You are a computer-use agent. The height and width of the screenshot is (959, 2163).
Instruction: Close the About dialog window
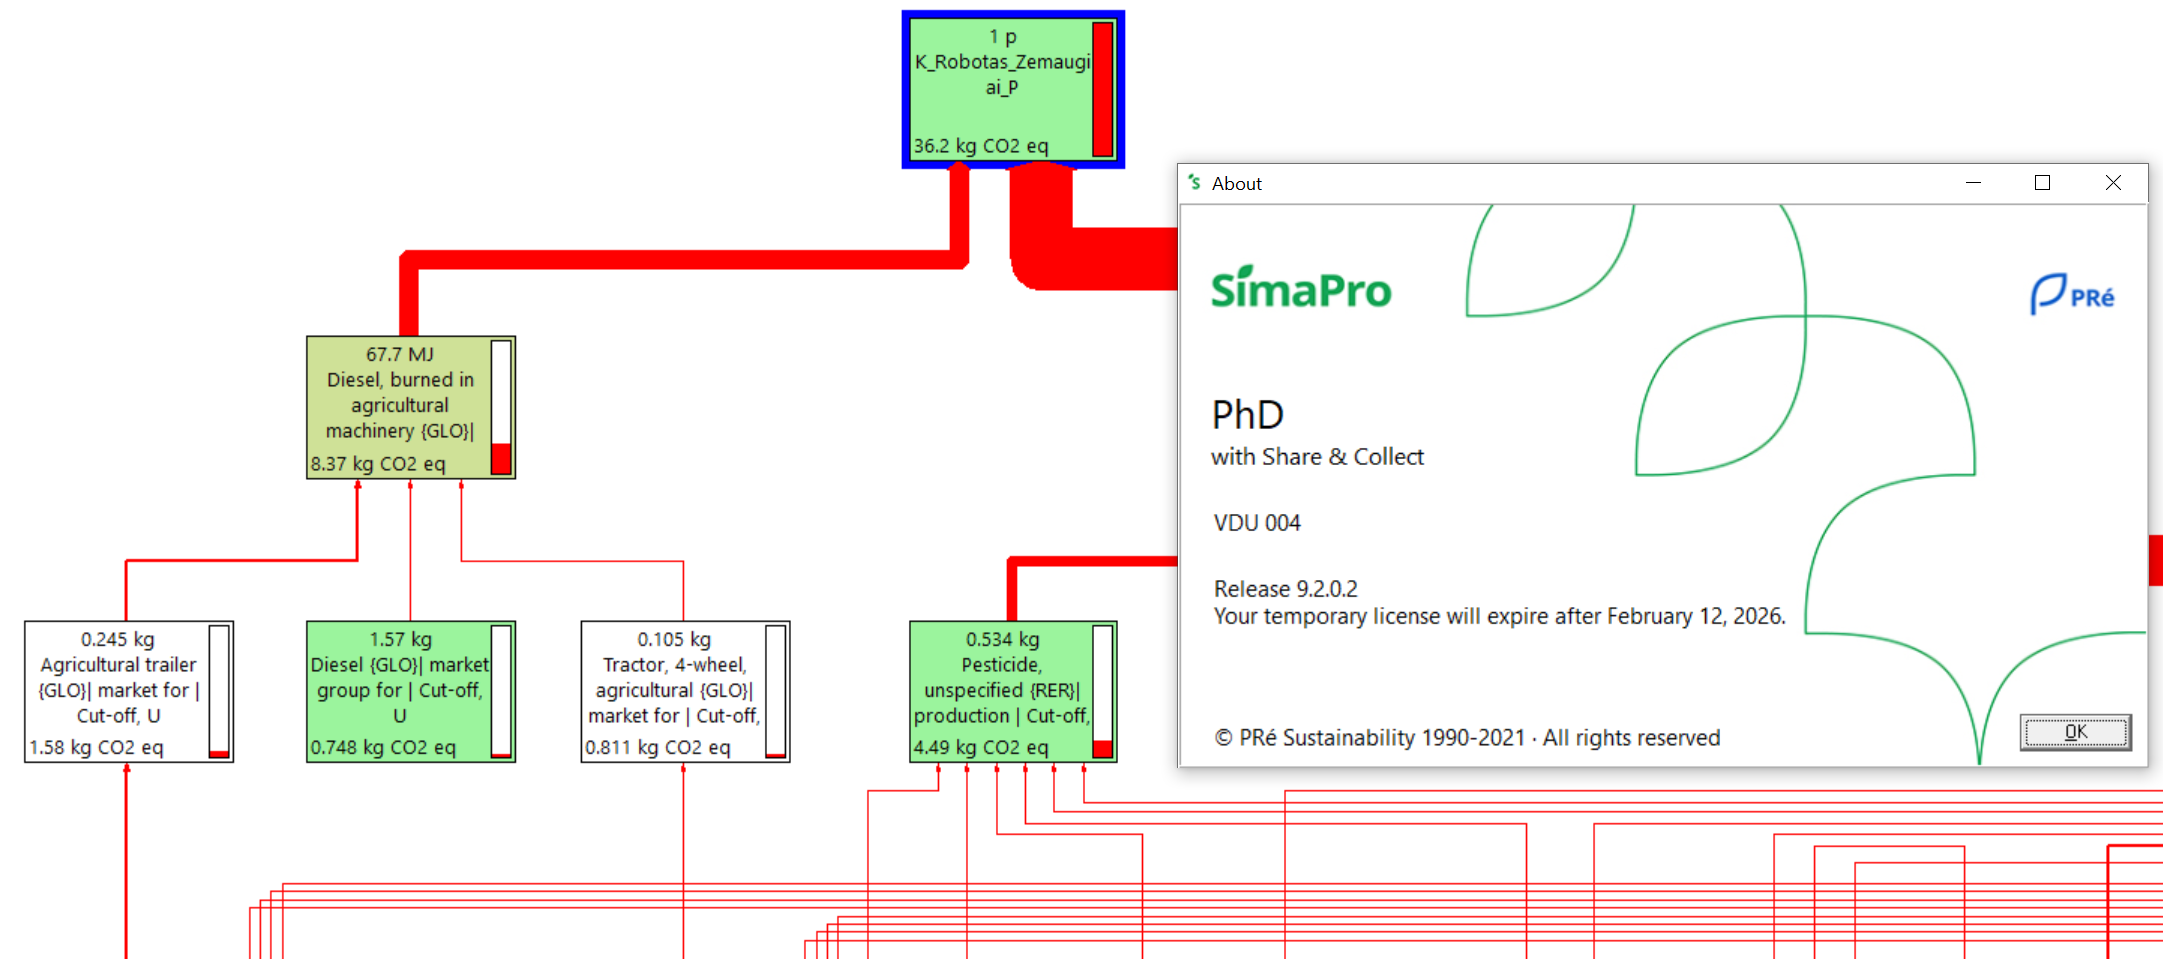tap(2112, 183)
